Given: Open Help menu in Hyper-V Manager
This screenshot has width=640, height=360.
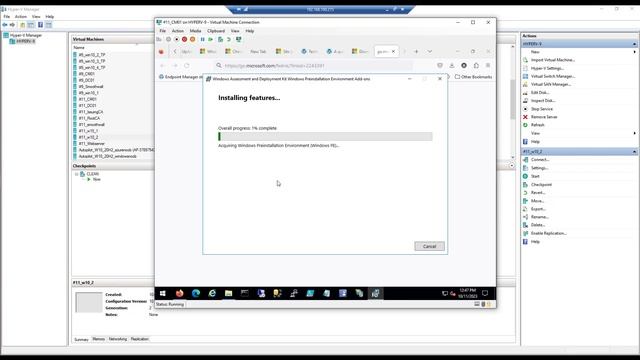Looking at the screenshot, I should (50, 17).
